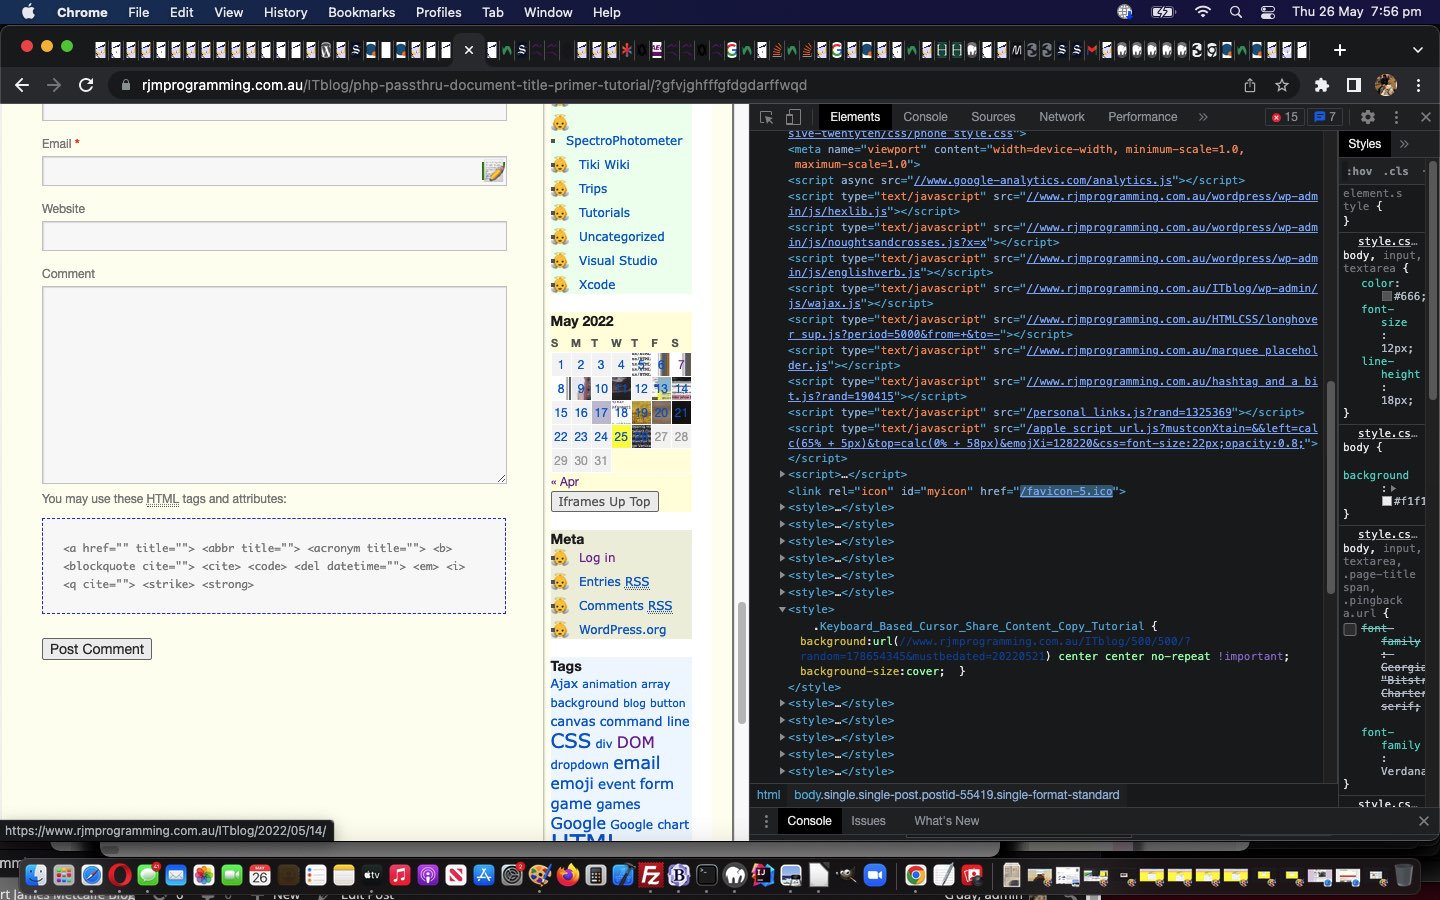Viewport: 1440px width, 900px height.
Task: Click the Spotlight search icon in menu bar
Action: tap(1236, 12)
